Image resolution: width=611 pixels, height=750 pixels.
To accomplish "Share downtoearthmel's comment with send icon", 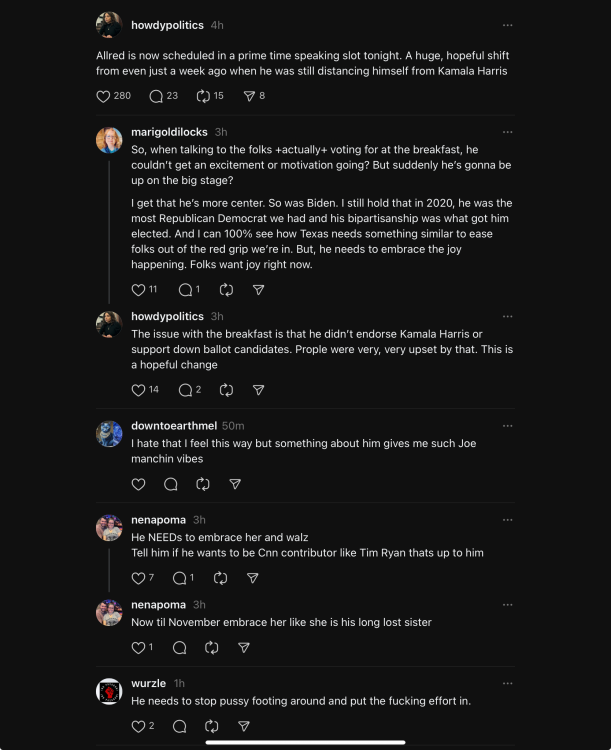I will point(235,484).
